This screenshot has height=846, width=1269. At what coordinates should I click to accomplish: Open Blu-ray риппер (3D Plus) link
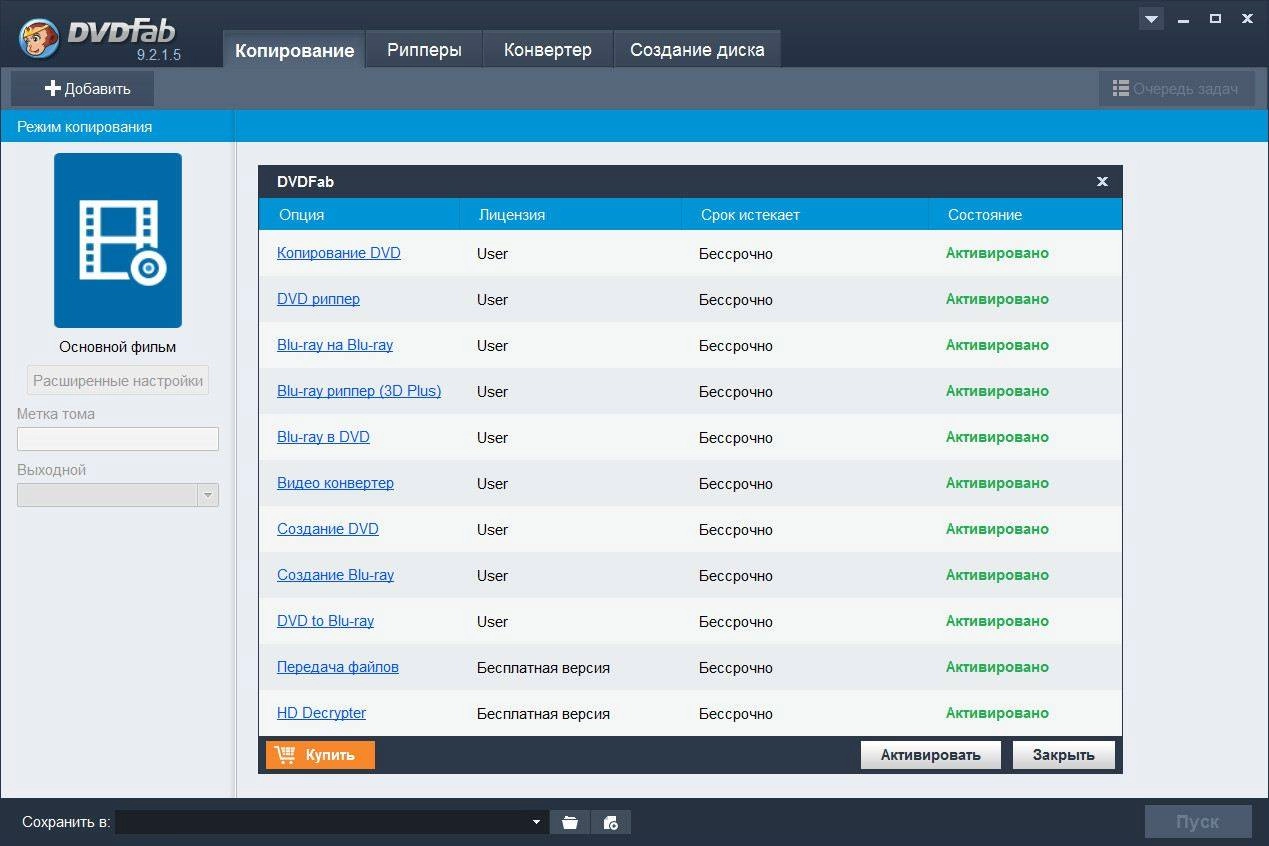(359, 391)
